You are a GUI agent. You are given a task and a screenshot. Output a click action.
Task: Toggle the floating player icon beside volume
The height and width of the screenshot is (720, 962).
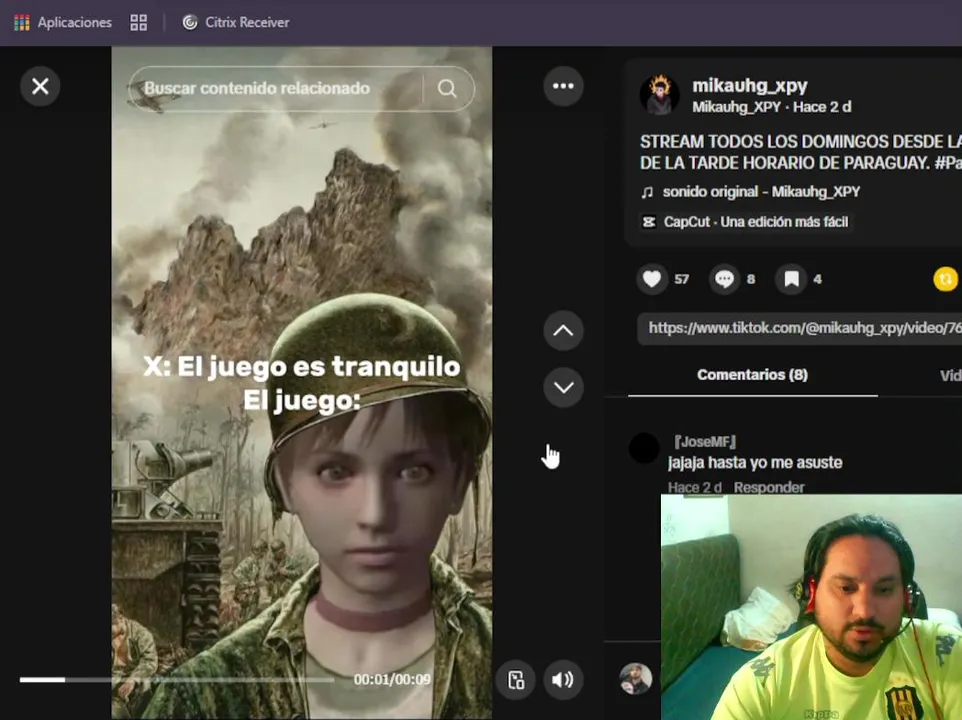515,680
